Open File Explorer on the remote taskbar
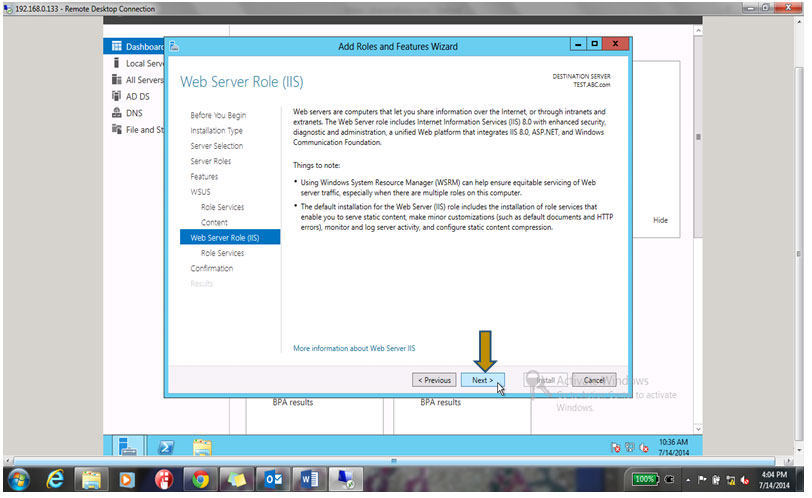 point(202,447)
